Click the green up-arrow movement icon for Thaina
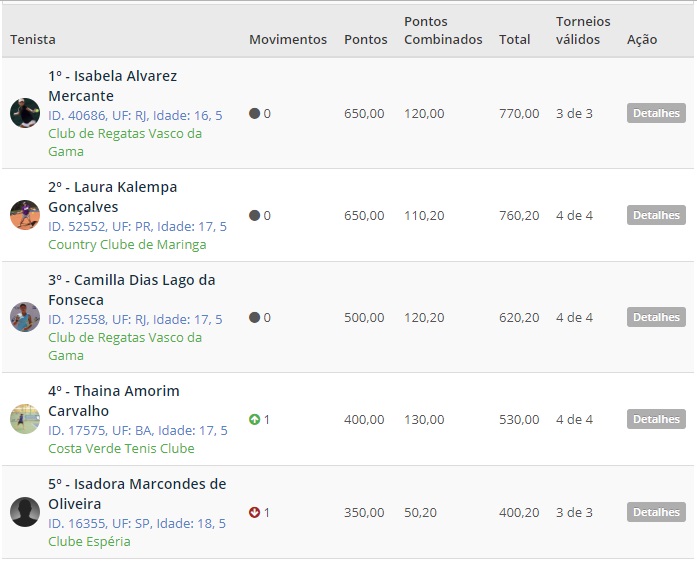The image size is (697, 561). tap(254, 420)
